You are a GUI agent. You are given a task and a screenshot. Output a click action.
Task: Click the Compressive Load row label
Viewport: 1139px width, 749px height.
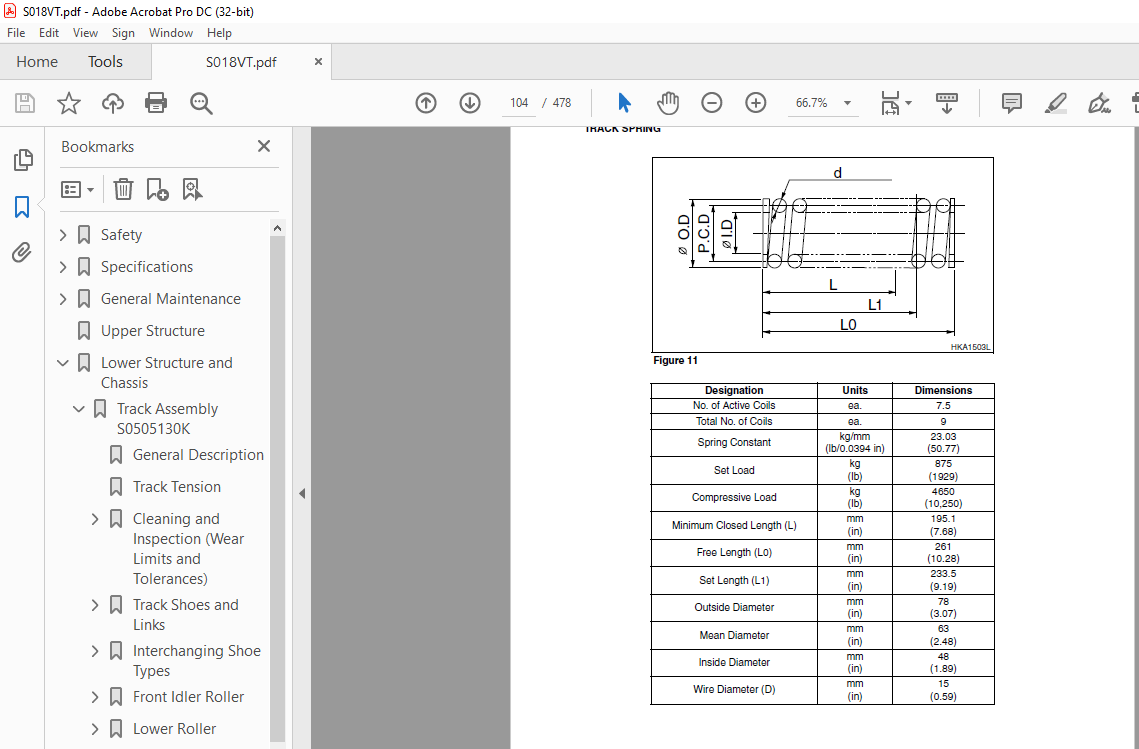click(734, 498)
